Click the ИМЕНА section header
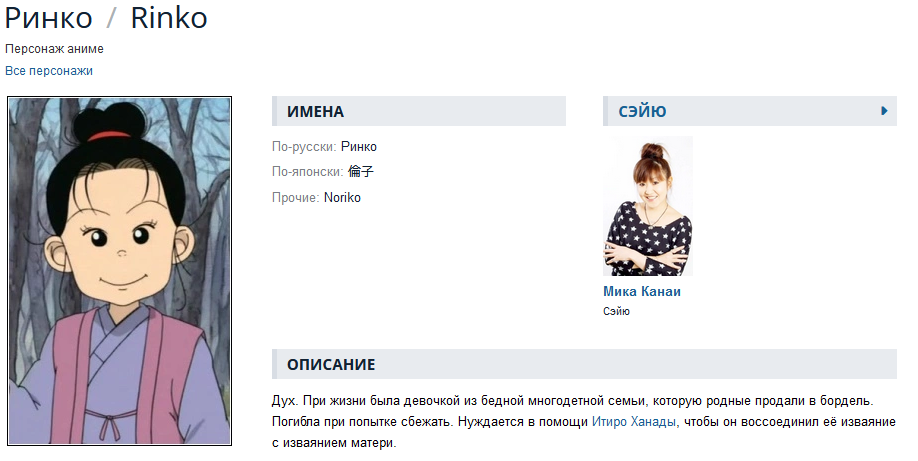Screen dimensions: 918x461 click(419, 111)
